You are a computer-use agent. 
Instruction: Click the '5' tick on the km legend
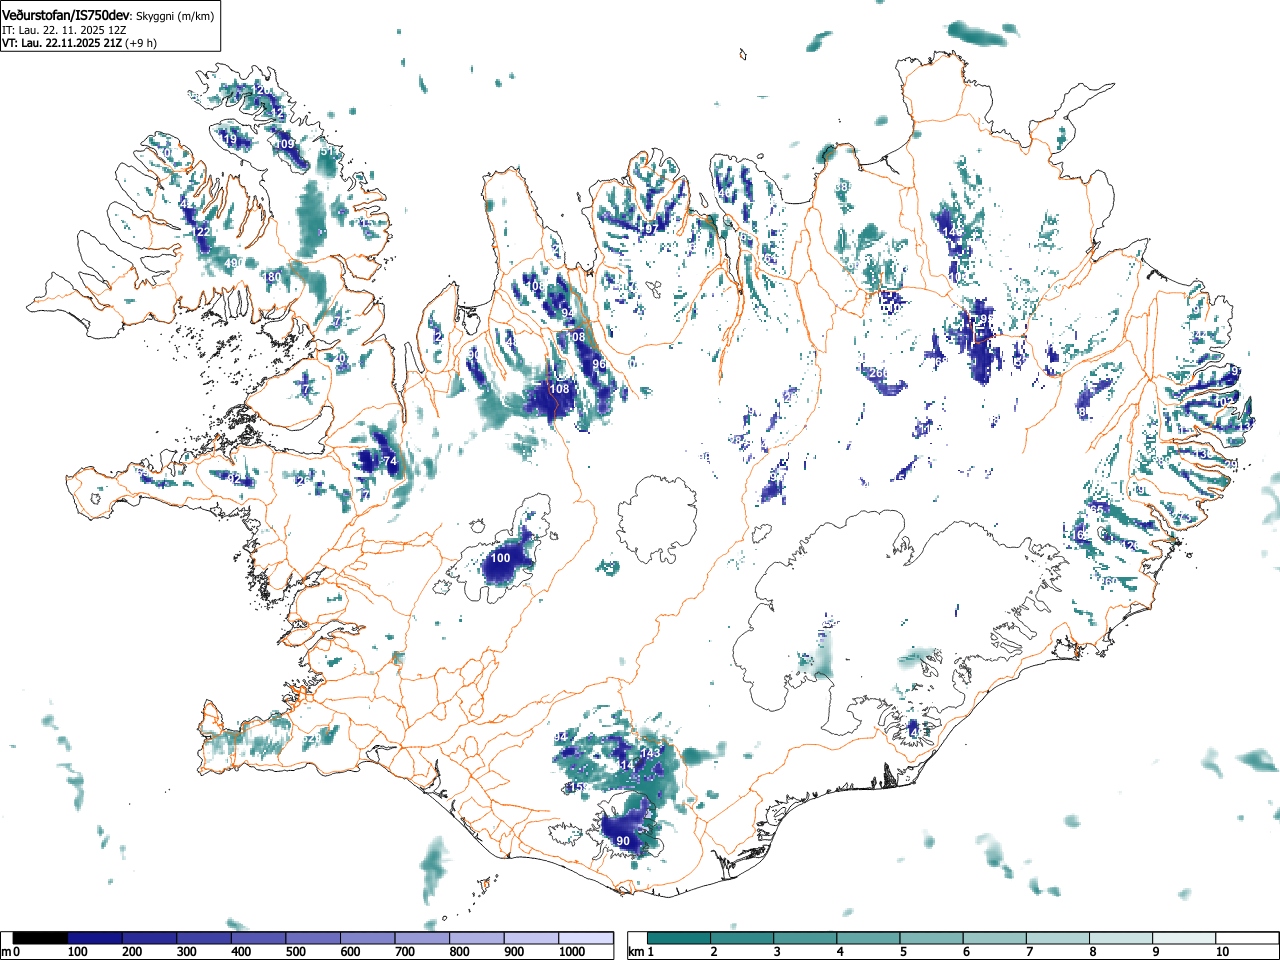[902, 952]
